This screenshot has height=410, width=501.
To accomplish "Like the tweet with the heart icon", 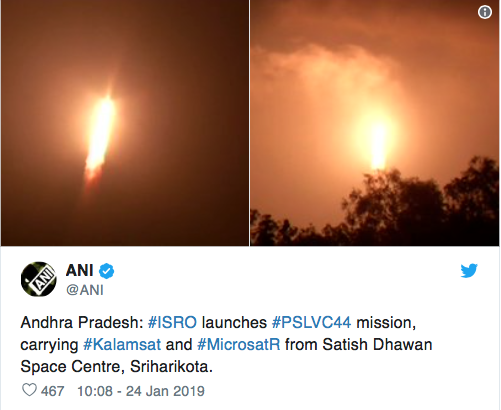I will (29, 390).
